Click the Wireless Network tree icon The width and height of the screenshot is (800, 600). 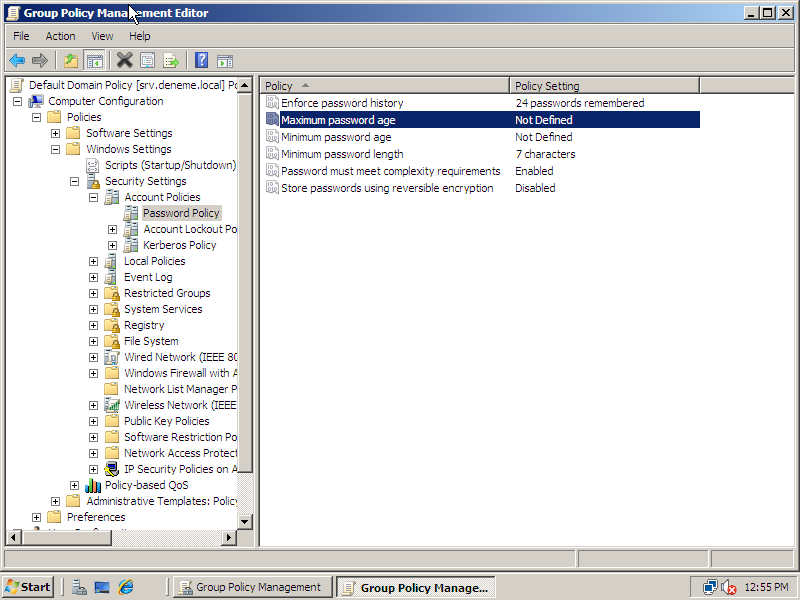click(112, 405)
